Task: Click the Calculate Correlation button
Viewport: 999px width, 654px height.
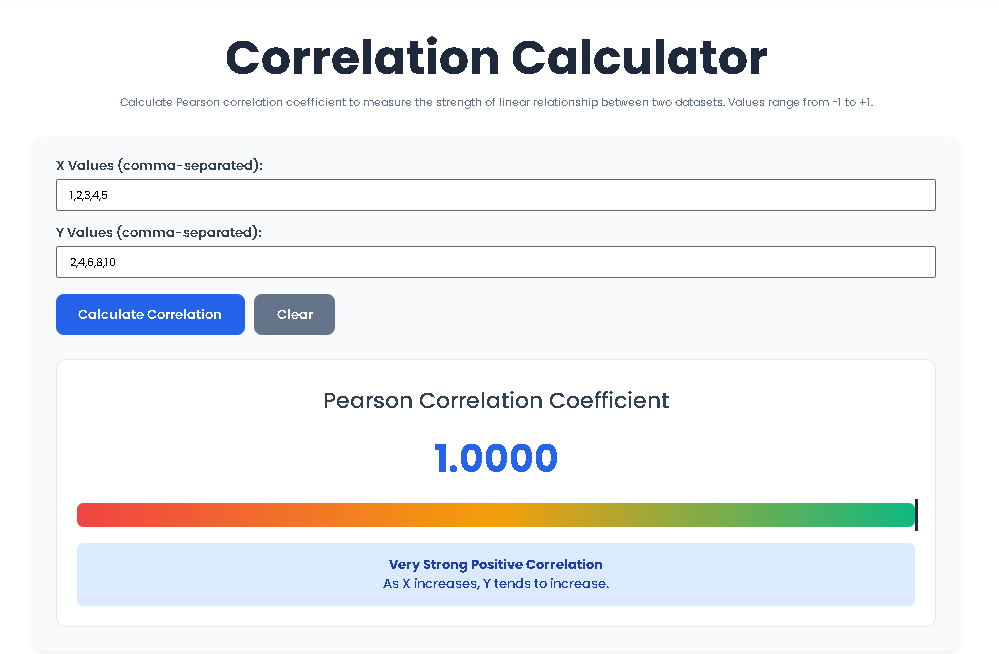Action: [150, 314]
